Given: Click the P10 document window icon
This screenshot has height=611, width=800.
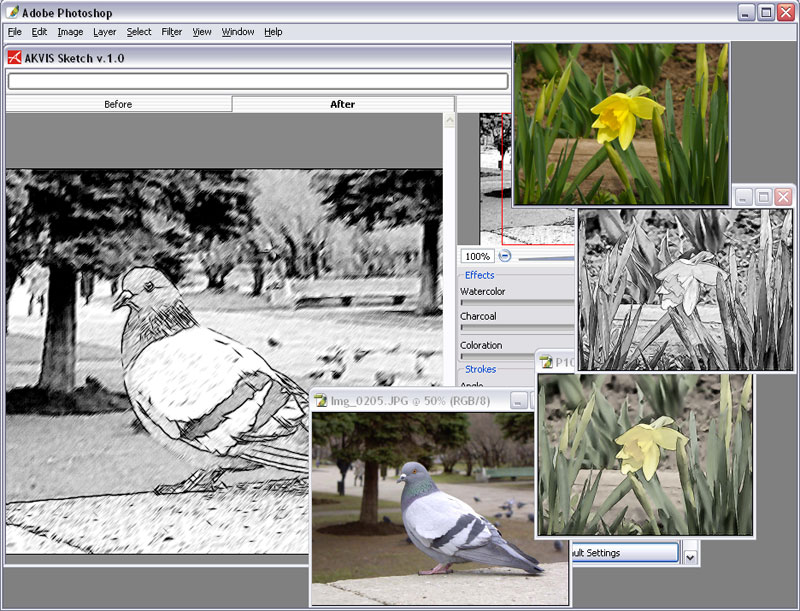Looking at the screenshot, I should tap(546, 362).
